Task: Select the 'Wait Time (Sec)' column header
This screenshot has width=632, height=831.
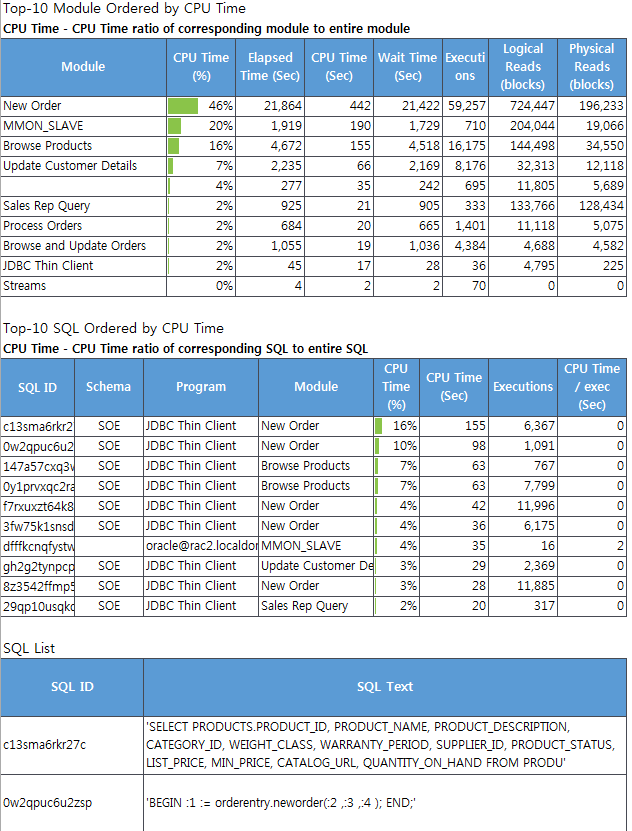Action: coord(407,67)
